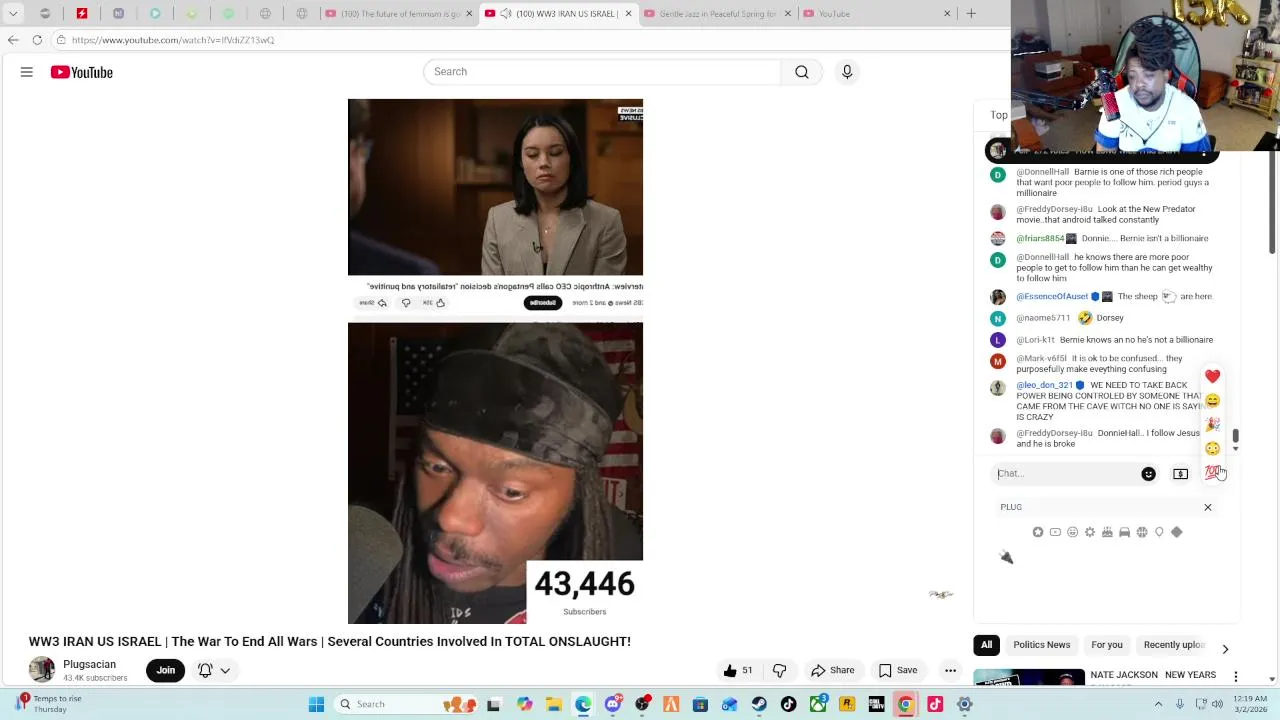Open Google Chrome on the taskbar

(x=905, y=704)
